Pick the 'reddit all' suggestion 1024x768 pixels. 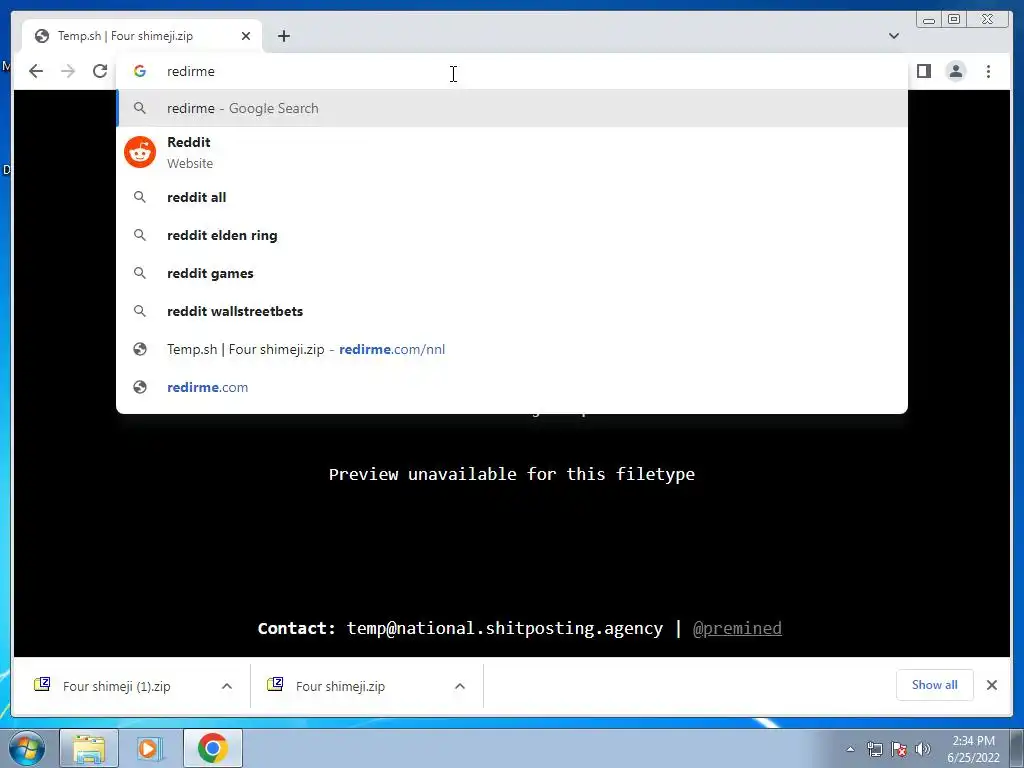(512, 197)
